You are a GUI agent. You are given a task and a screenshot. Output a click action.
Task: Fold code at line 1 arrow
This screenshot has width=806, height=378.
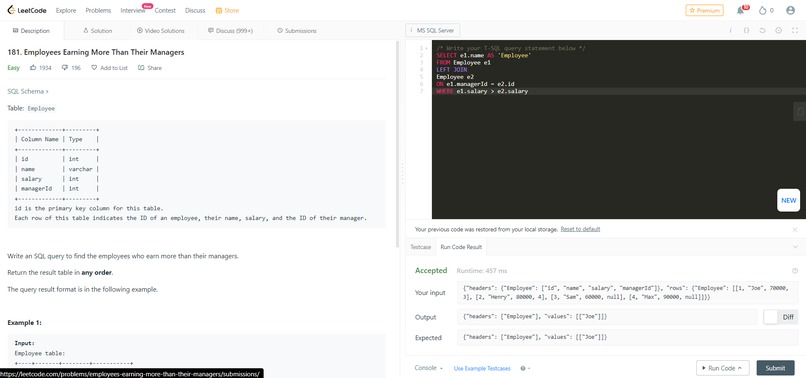[x=426, y=48]
